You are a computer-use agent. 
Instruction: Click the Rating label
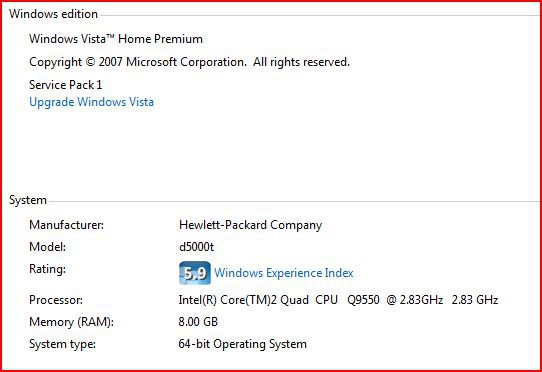[47, 269]
